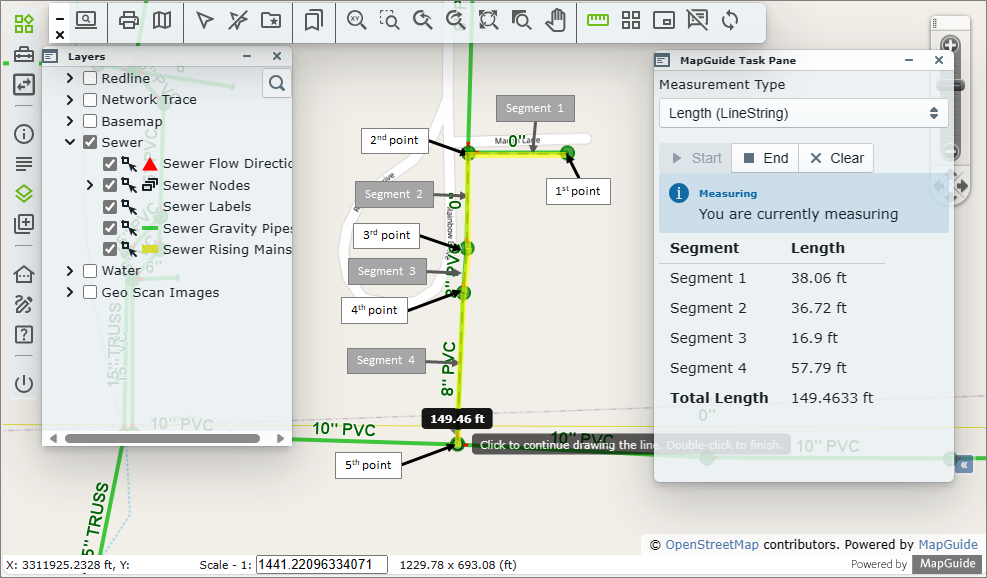Click the map scale input field
The image size is (987, 578).
pyautogui.click(x=321, y=565)
